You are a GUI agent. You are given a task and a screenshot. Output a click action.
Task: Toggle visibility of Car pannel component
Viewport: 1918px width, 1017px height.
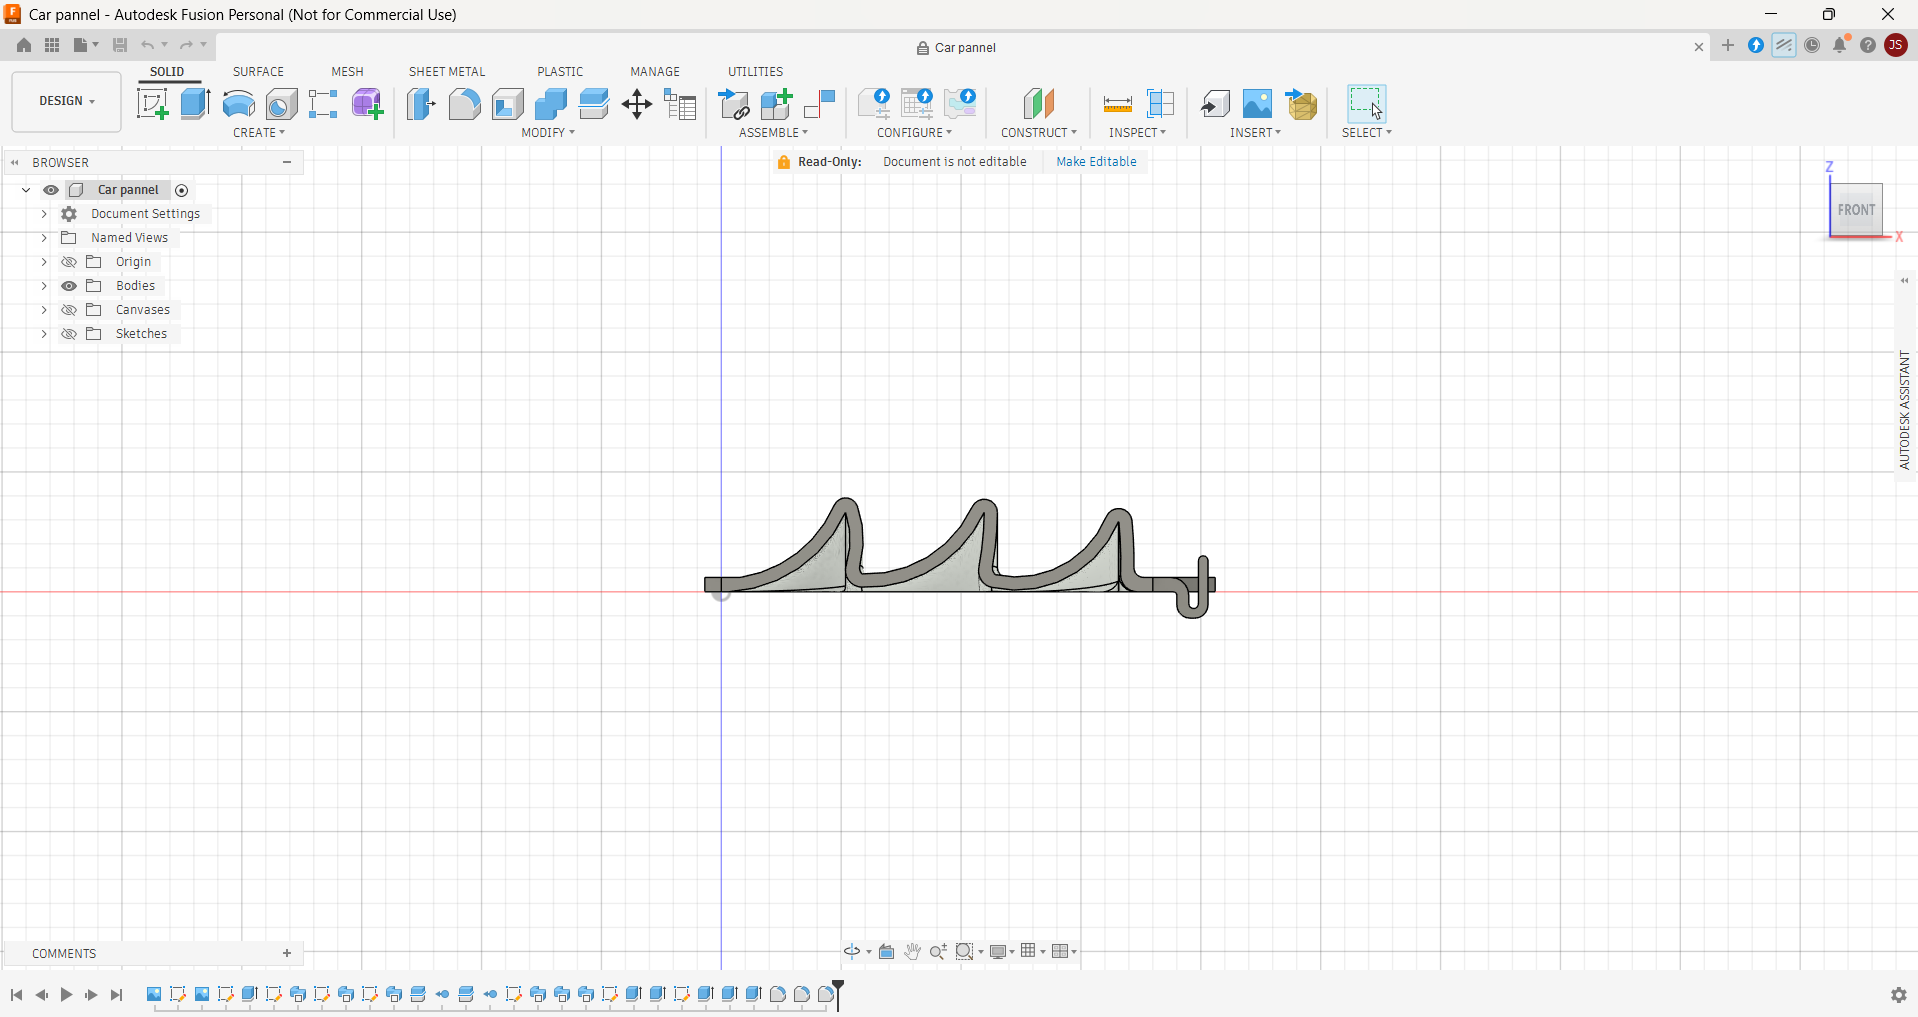tap(51, 190)
